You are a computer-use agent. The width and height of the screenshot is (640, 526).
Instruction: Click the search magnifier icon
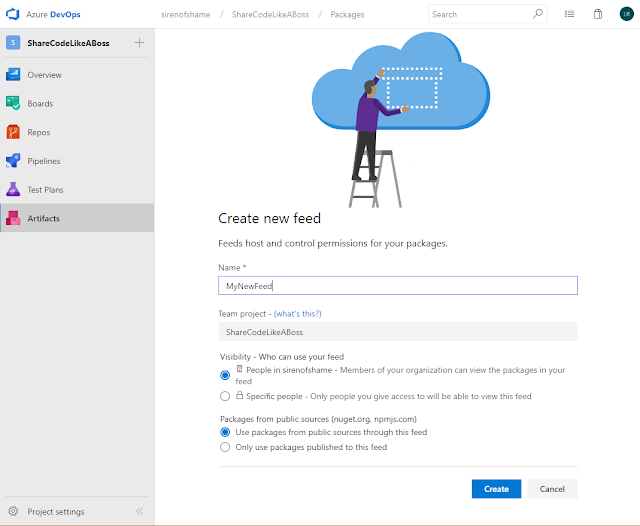538,14
